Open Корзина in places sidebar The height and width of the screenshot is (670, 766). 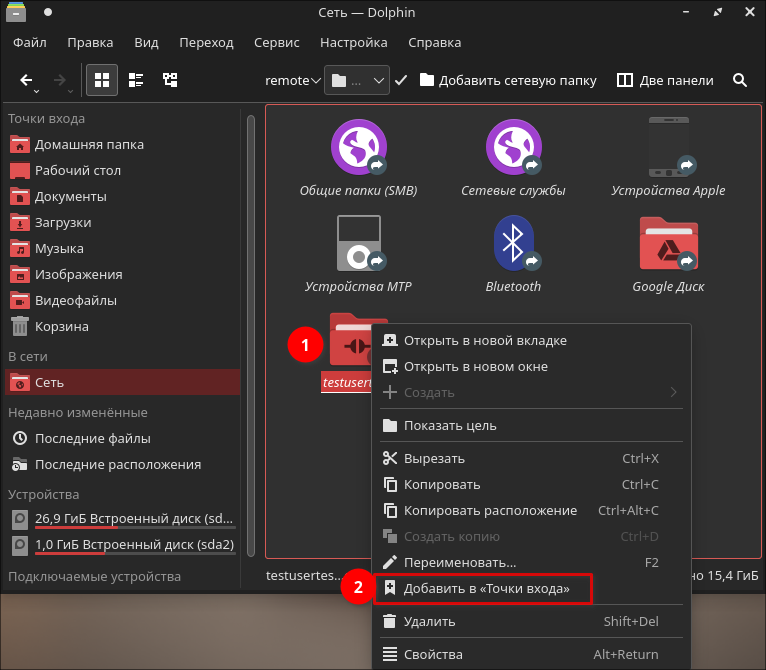point(61,326)
